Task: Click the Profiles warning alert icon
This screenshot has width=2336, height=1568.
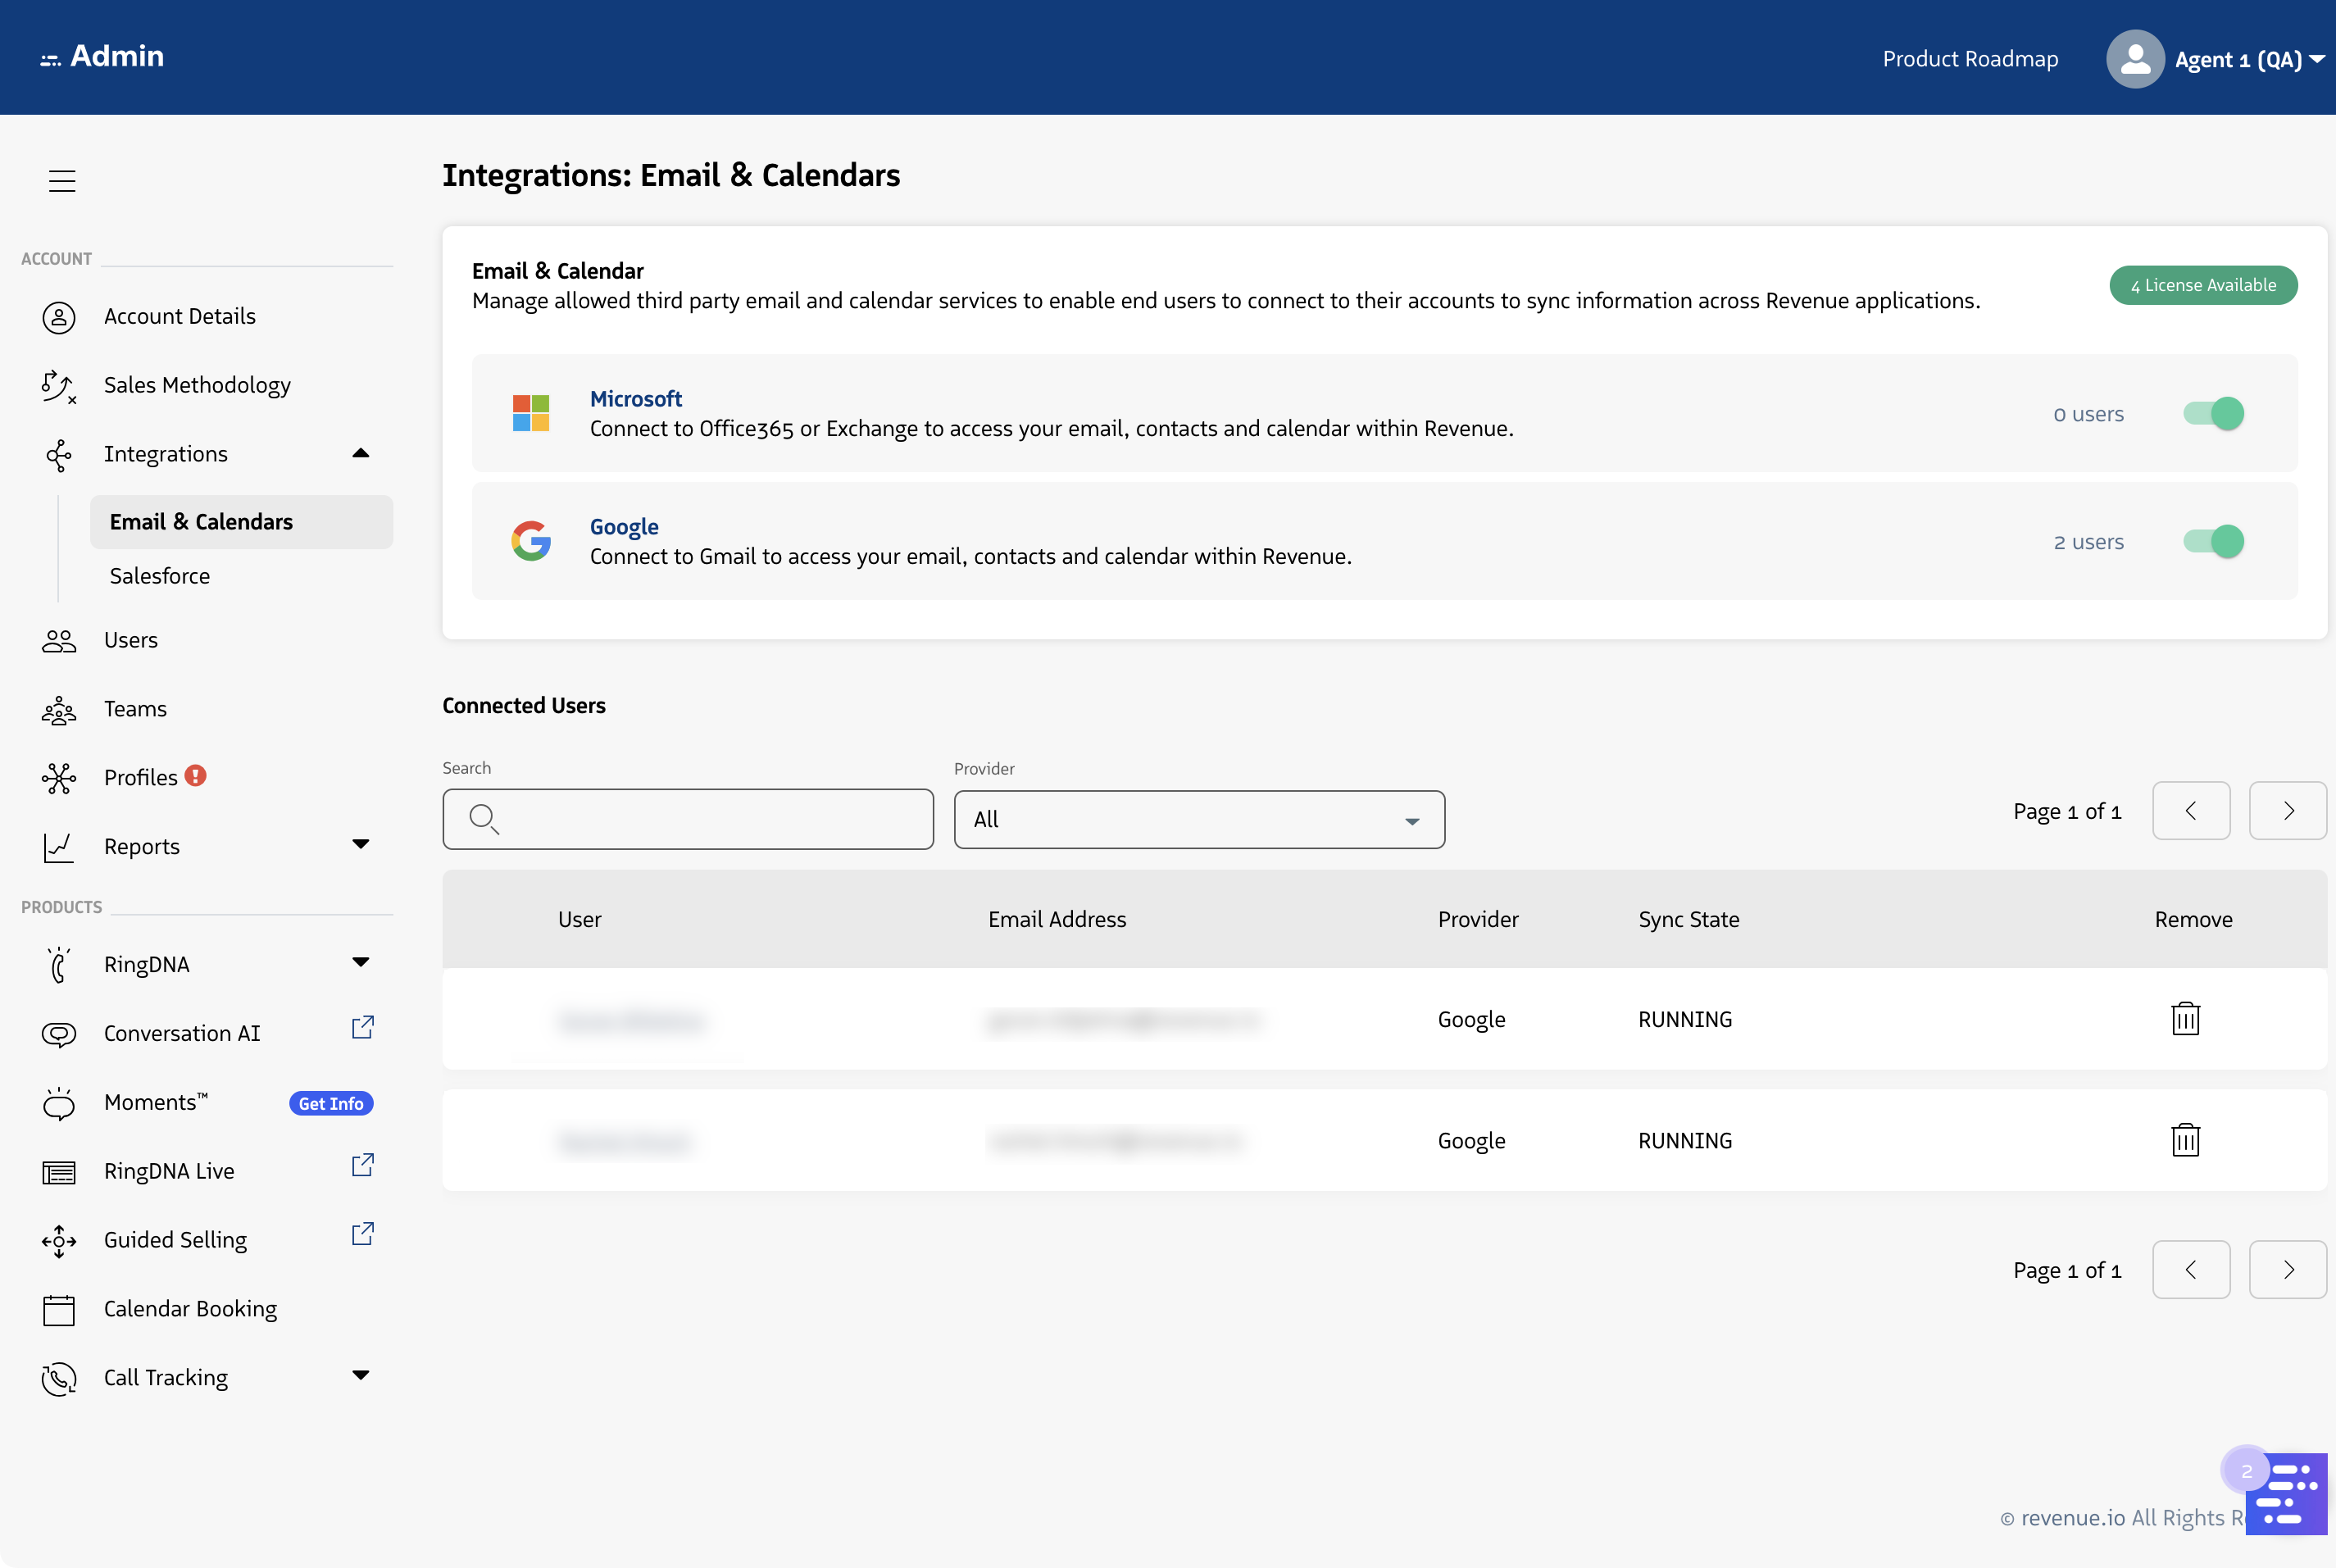Action: pyautogui.click(x=196, y=776)
